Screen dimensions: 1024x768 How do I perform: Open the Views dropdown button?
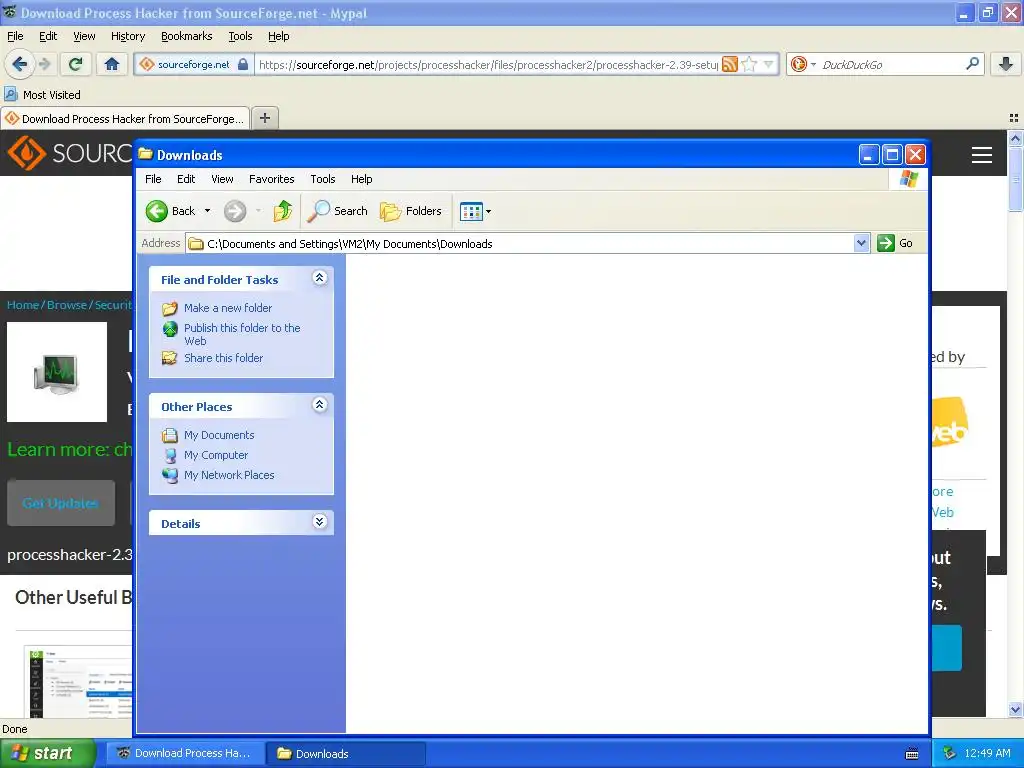click(x=475, y=211)
